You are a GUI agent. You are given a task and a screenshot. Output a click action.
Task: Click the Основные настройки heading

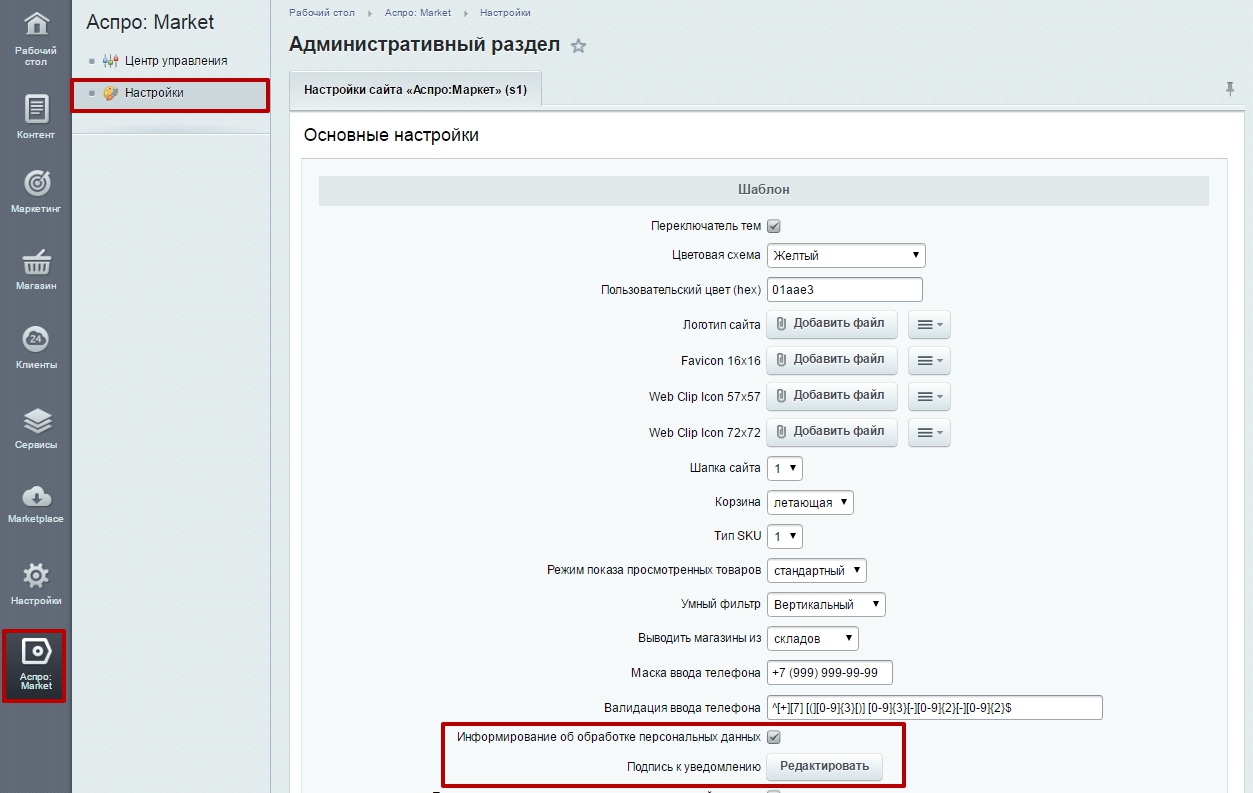click(391, 135)
